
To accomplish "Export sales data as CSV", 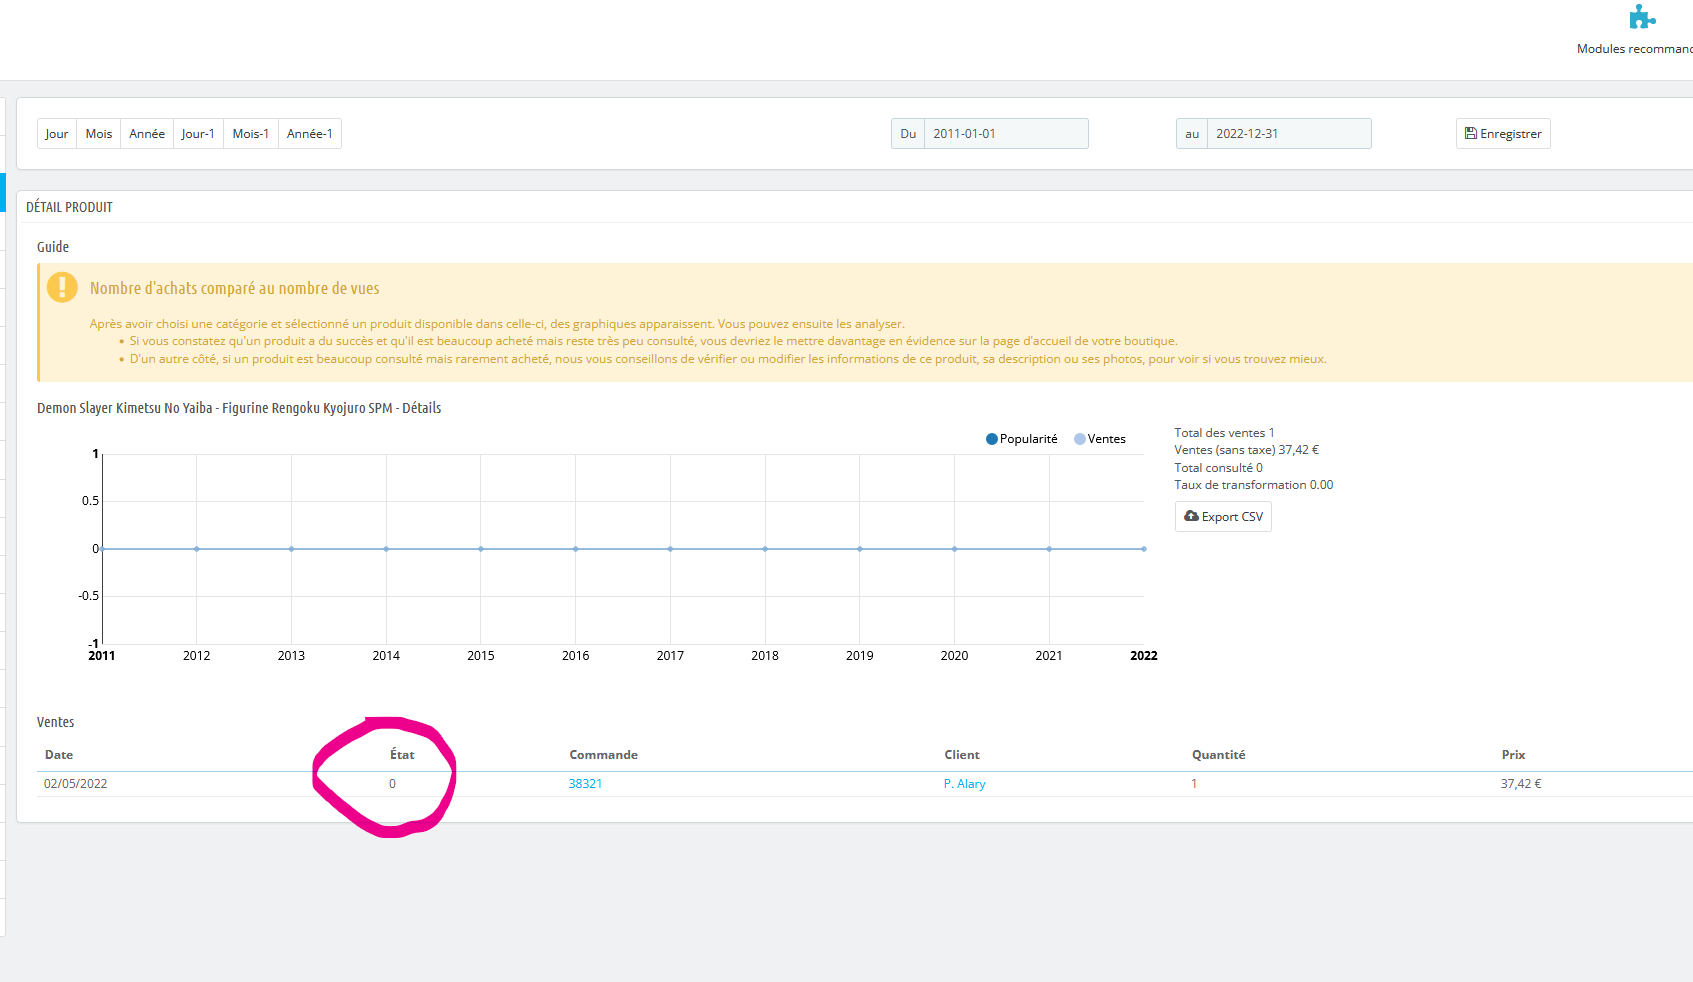I will tap(1223, 517).
